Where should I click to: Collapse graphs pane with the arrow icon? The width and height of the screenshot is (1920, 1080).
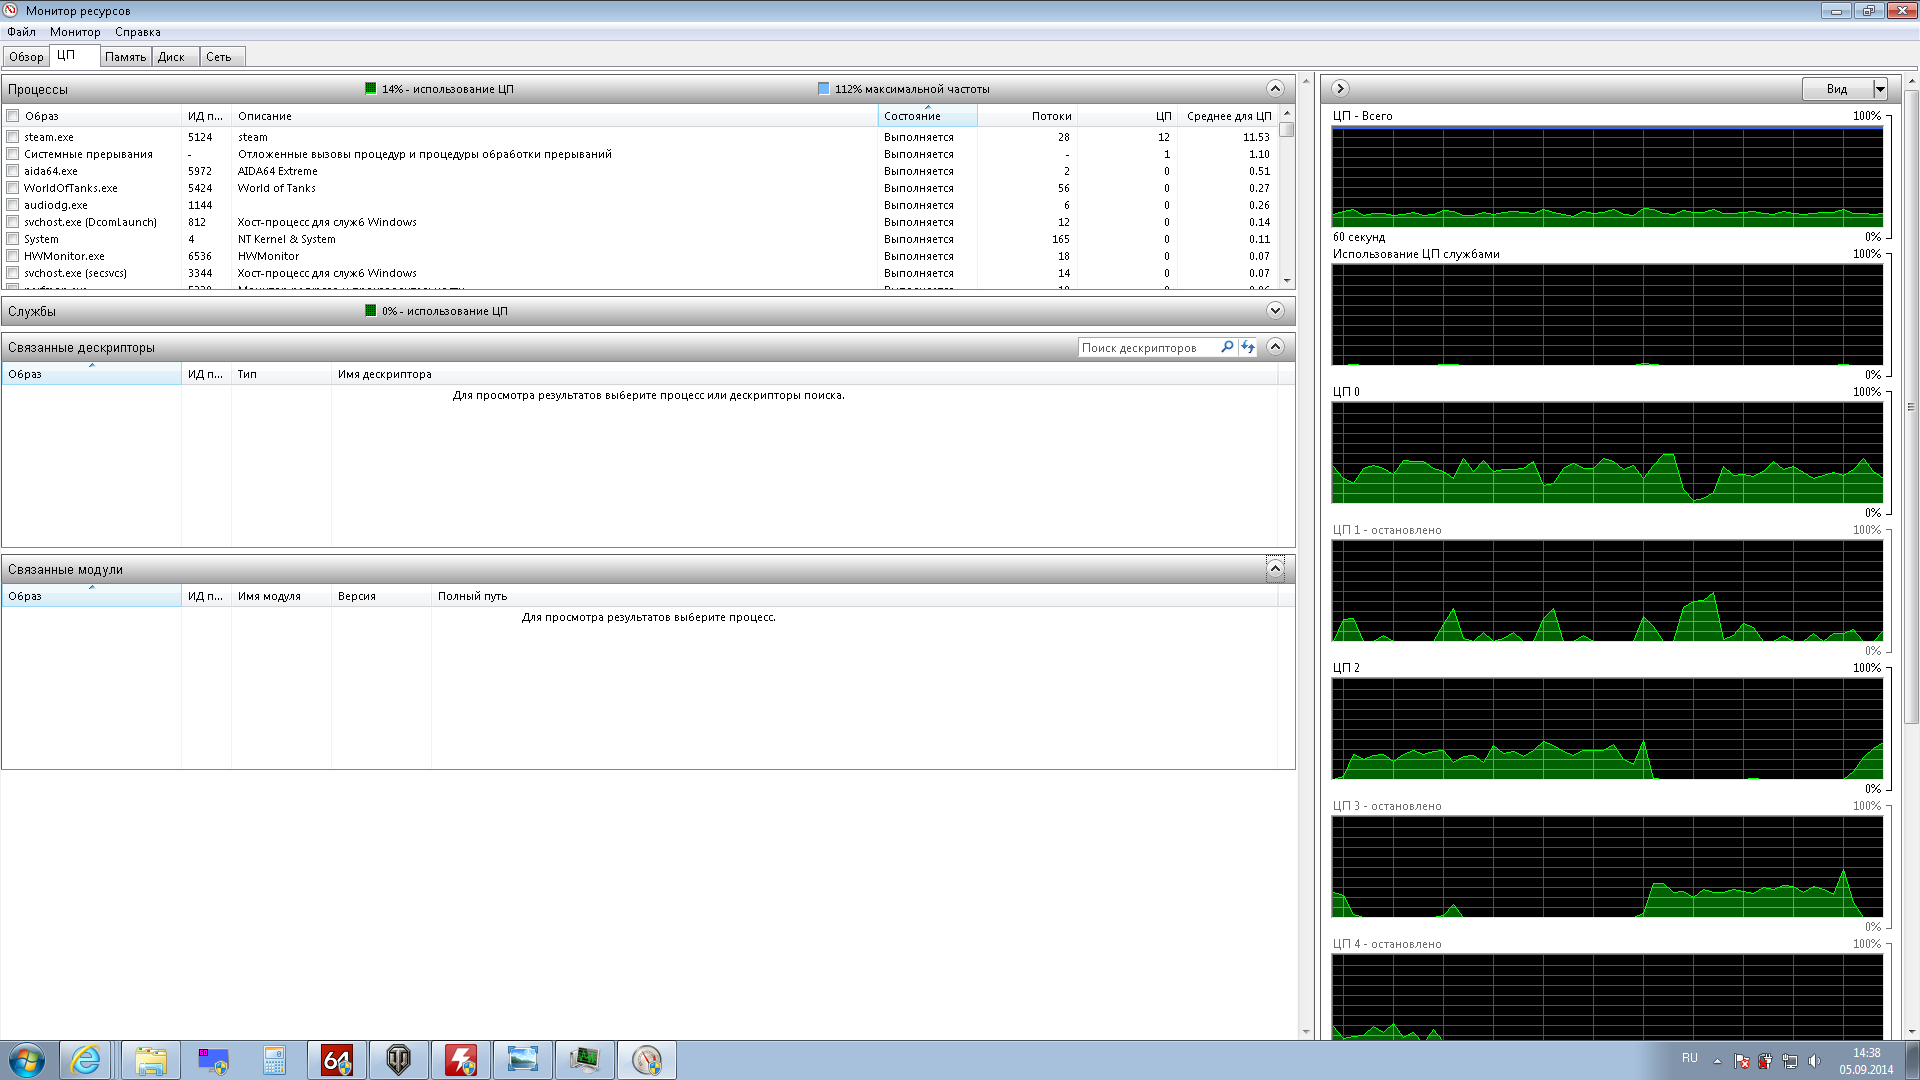pyautogui.click(x=1341, y=88)
